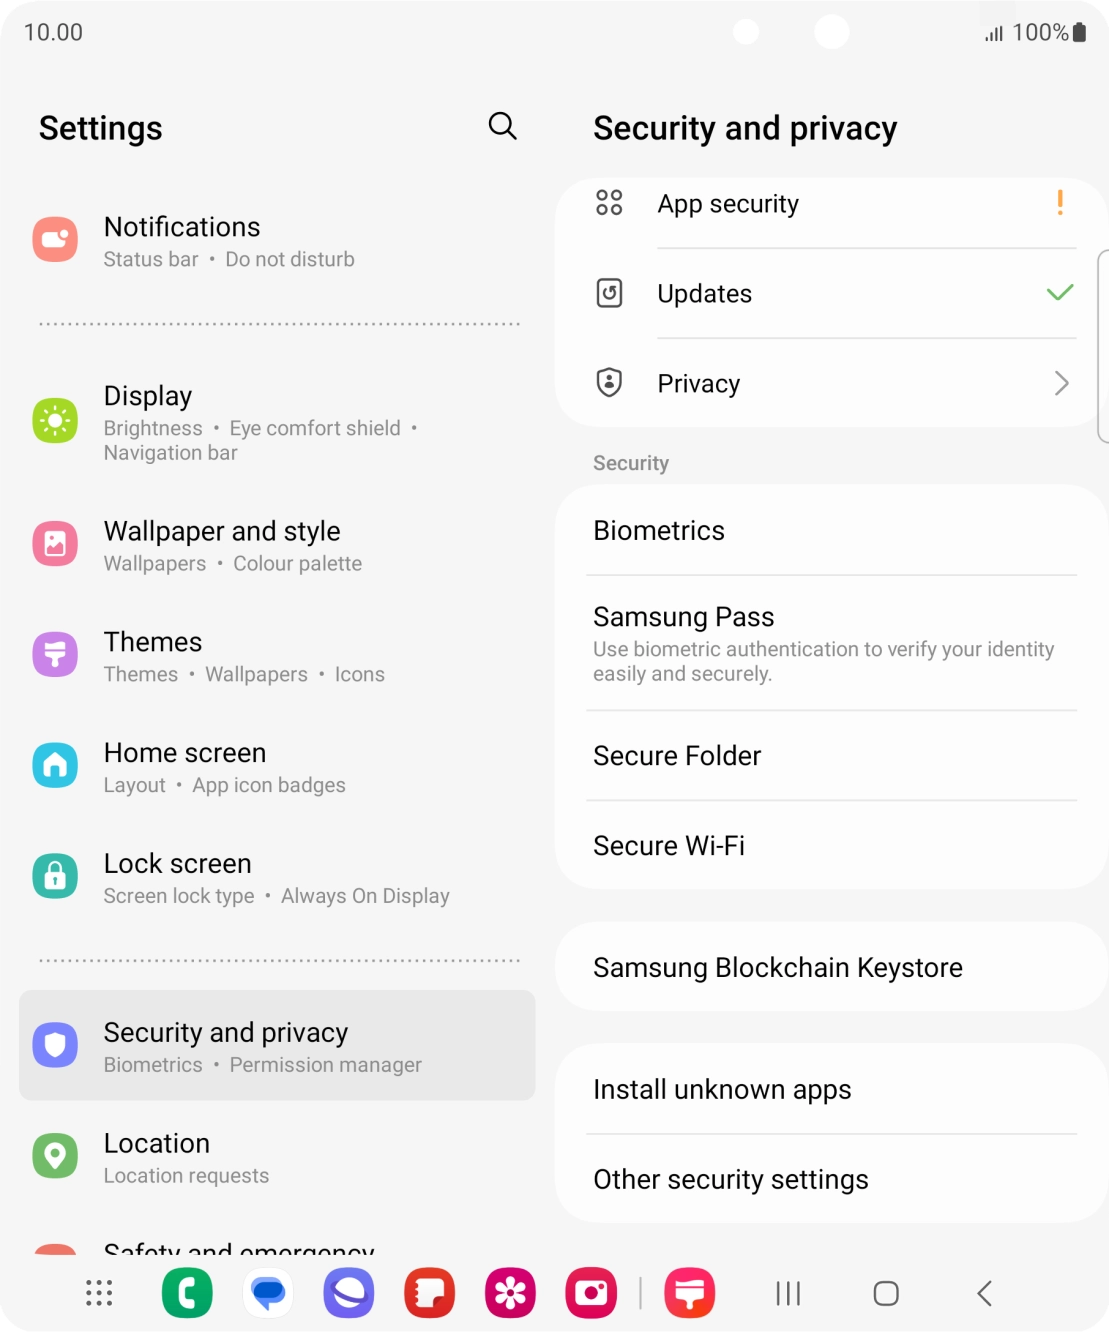
Task: Open Secure Folder
Action: [x=677, y=756]
